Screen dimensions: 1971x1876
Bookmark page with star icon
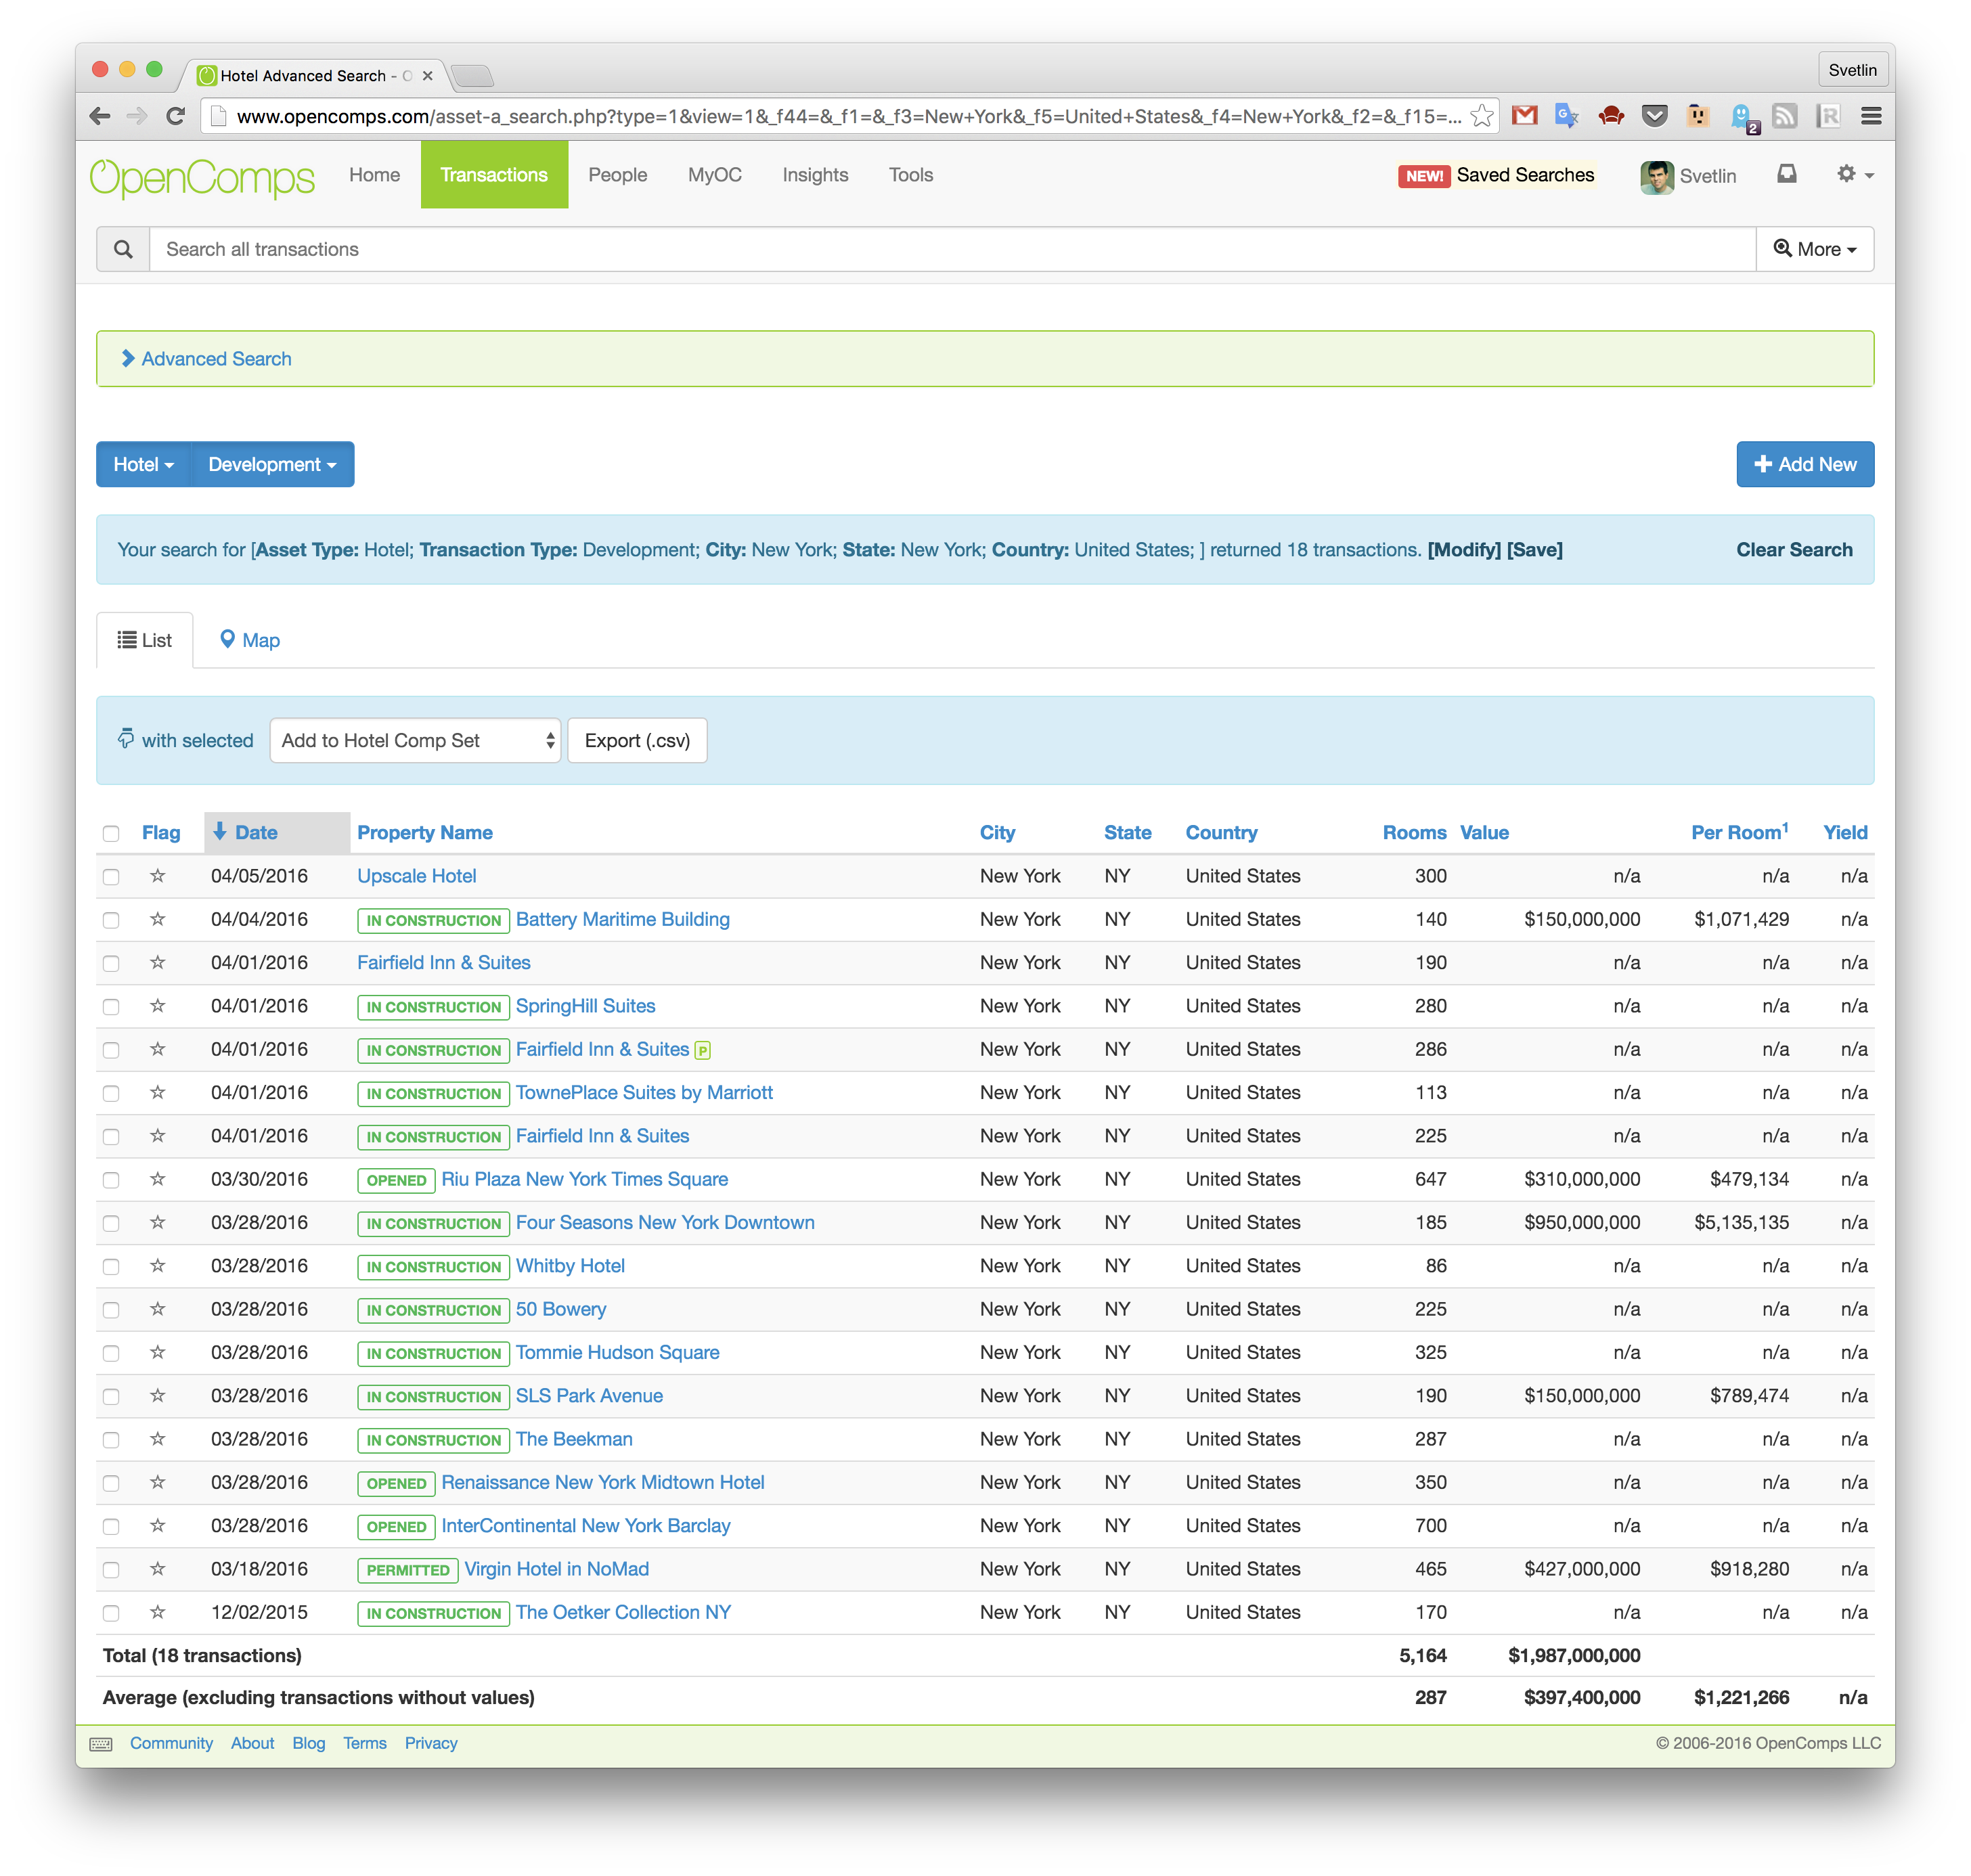pos(1481,116)
